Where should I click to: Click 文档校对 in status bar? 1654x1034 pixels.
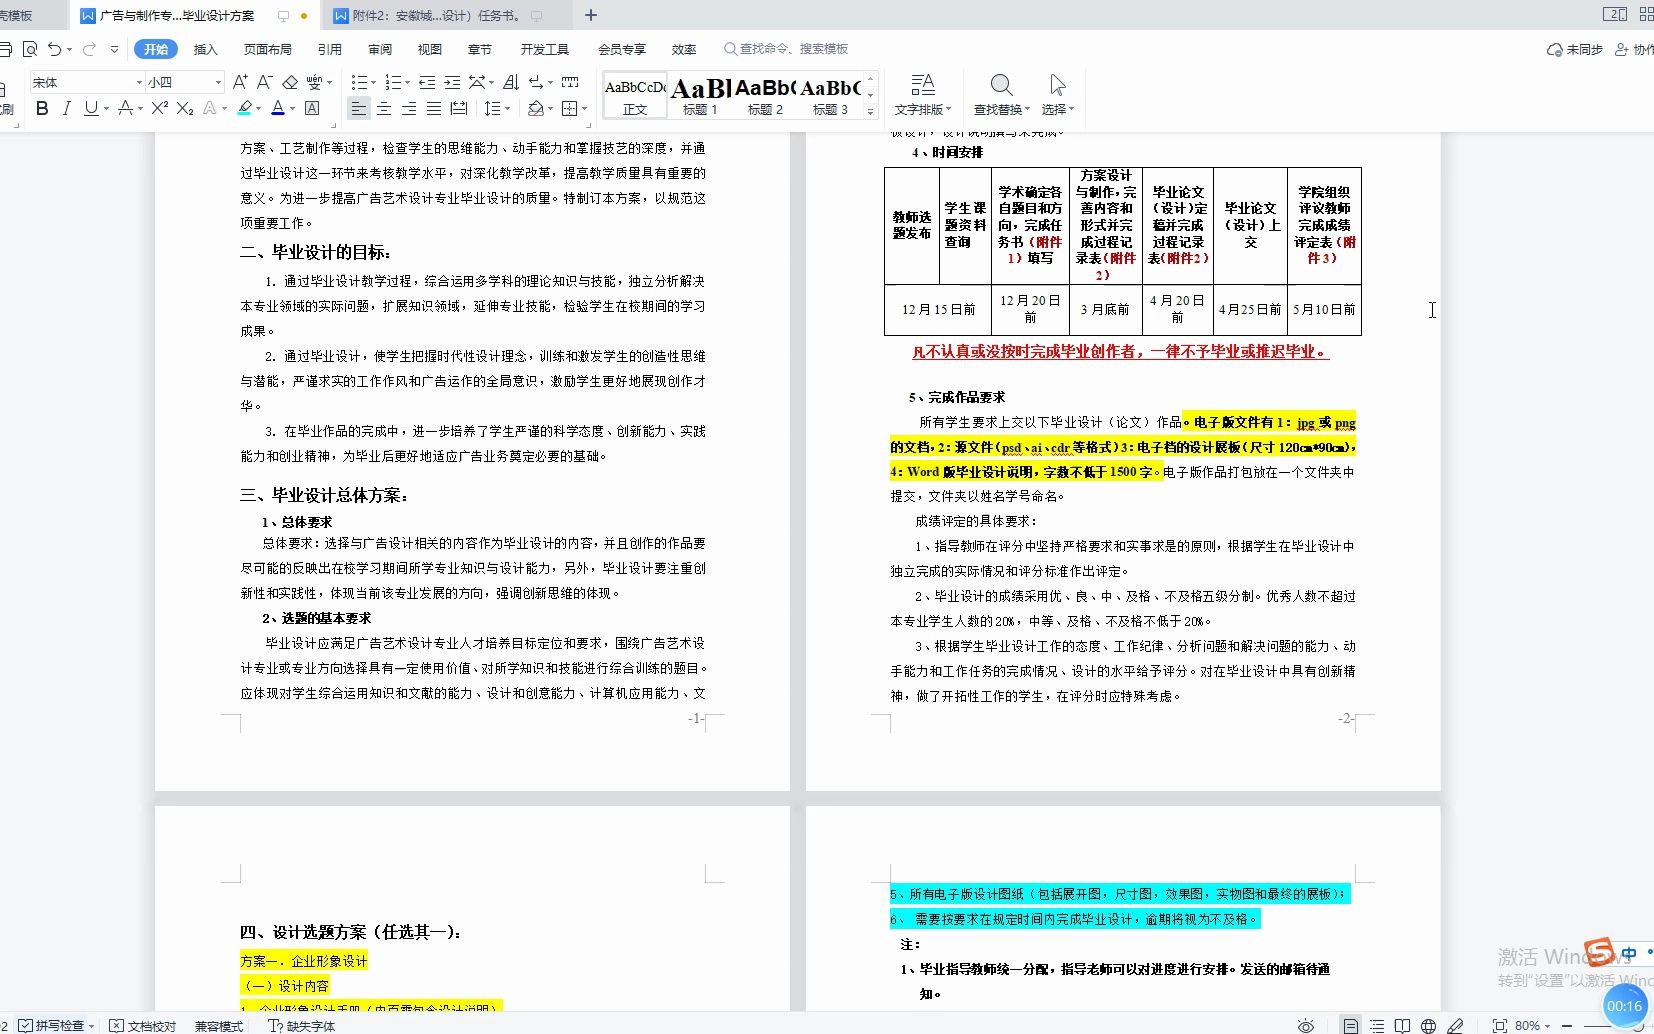[x=143, y=1025]
